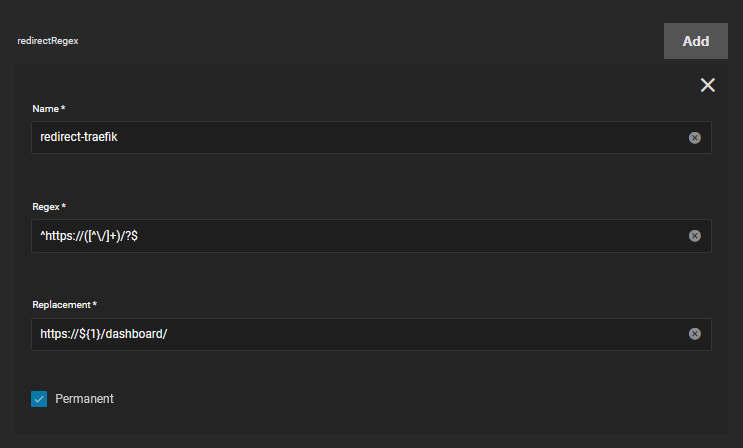Clear the Name field using its X icon
743x448 pixels.
tap(695, 138)
